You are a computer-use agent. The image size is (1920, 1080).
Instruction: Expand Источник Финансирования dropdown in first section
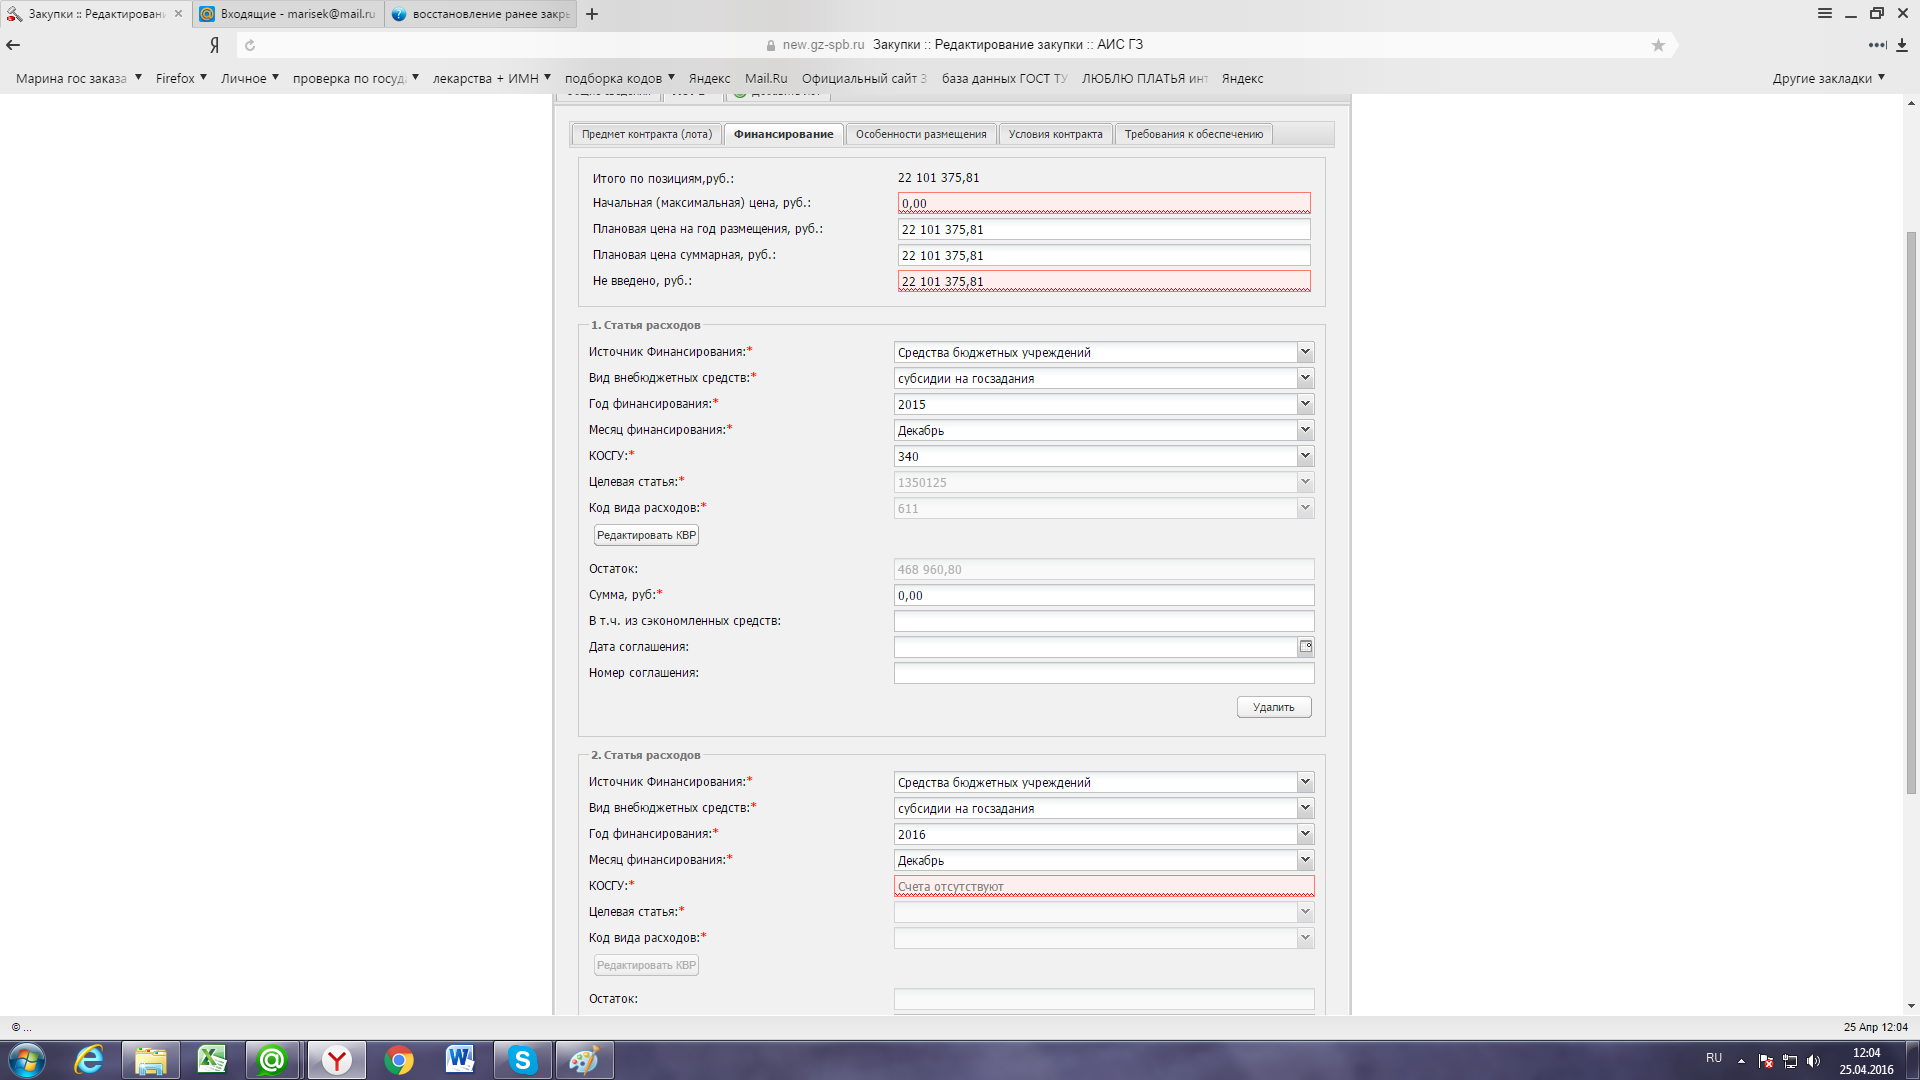click(x=1304, y=352)
